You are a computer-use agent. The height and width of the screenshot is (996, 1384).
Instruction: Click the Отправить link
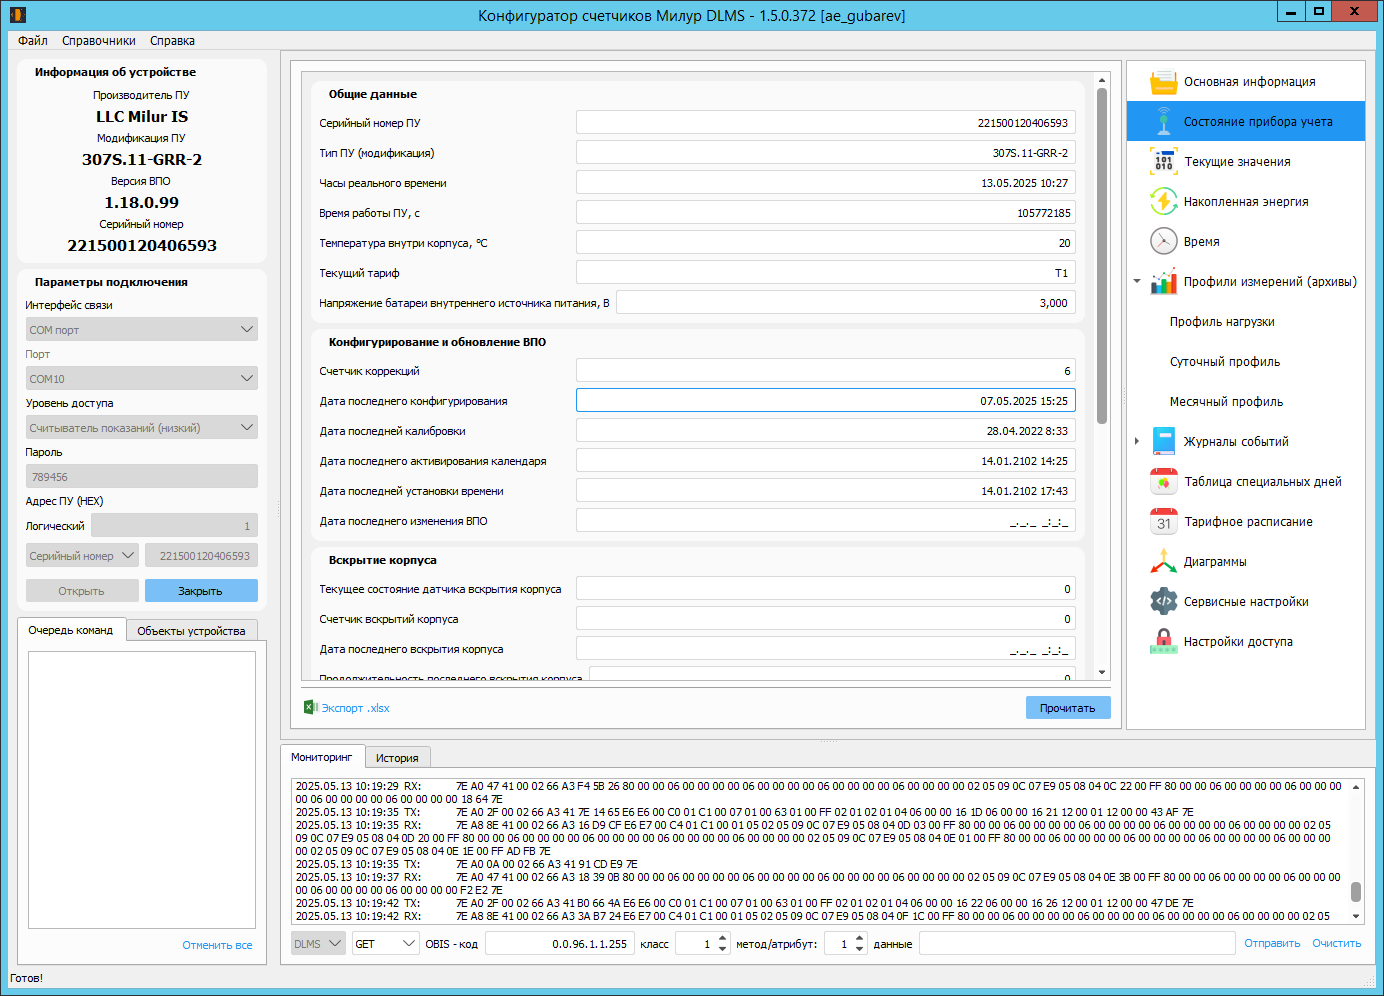[1272, 943]
